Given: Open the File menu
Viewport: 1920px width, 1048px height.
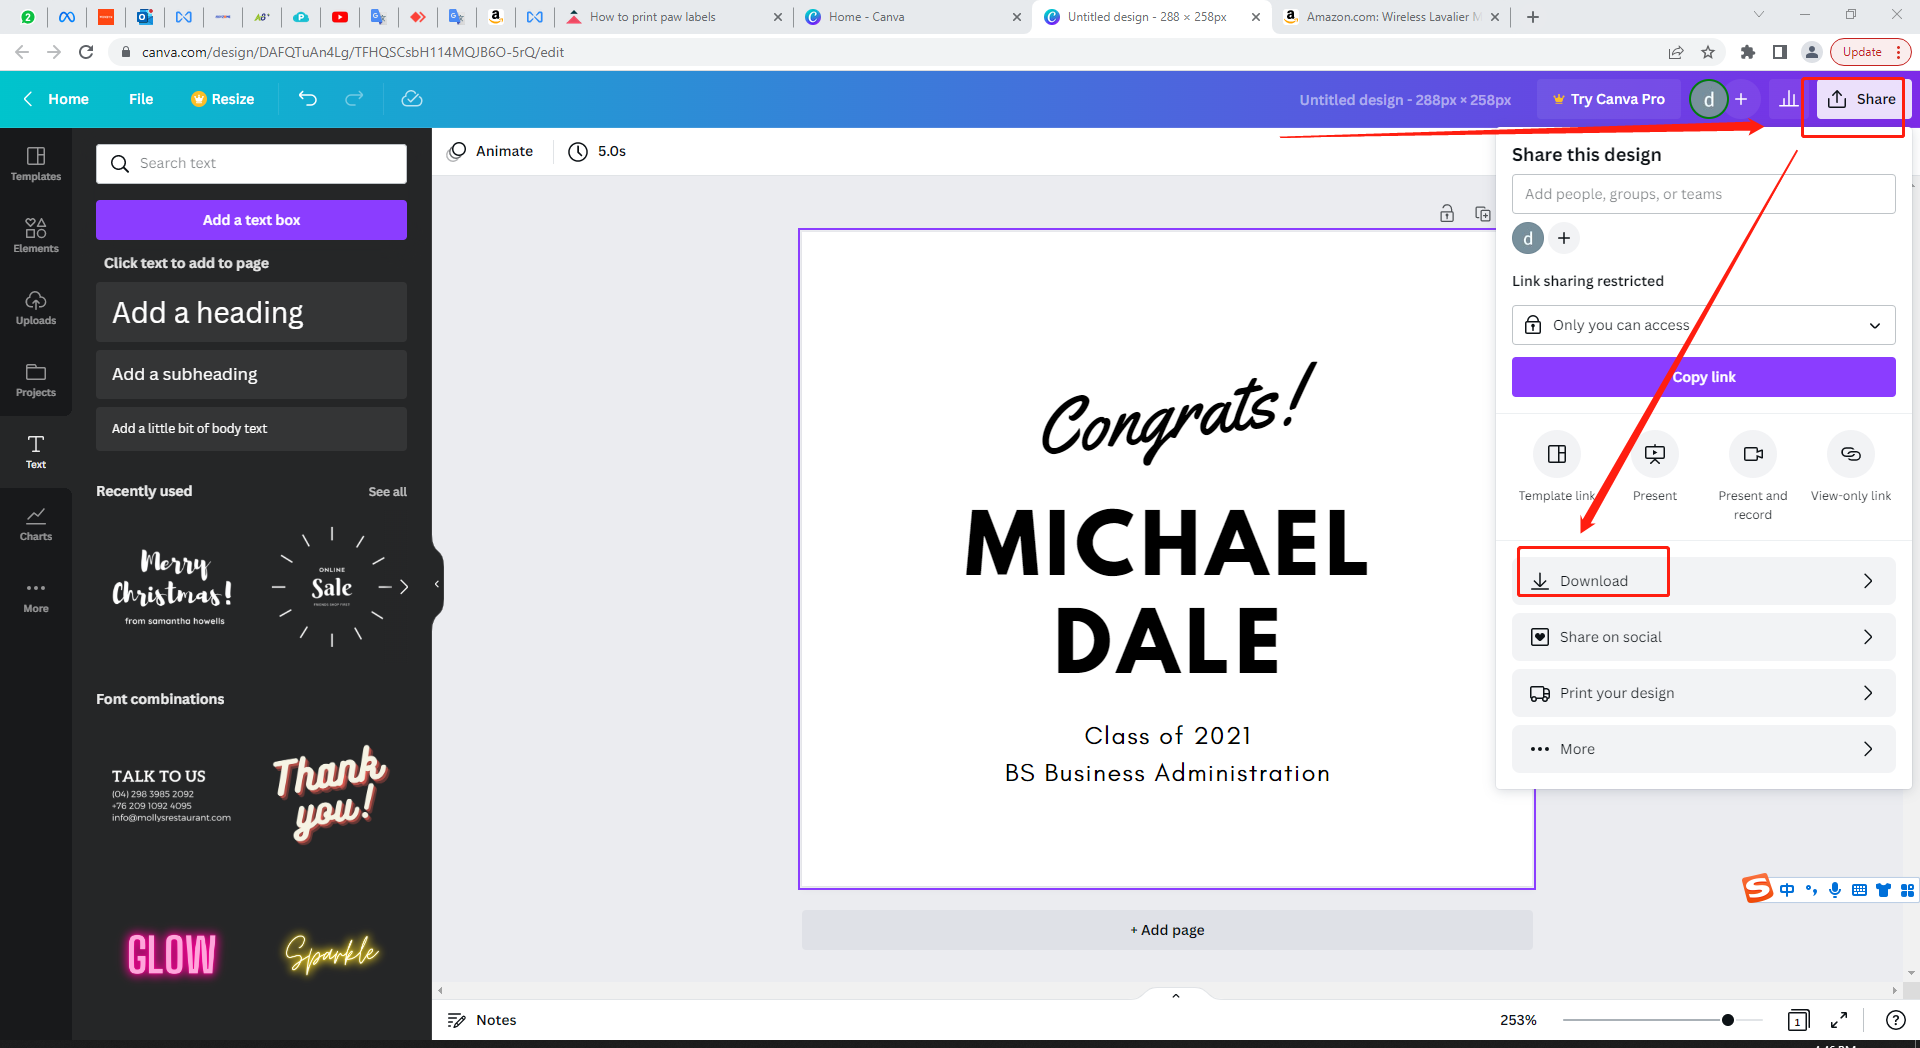Looking at the screenshot, I should [141, 99].
